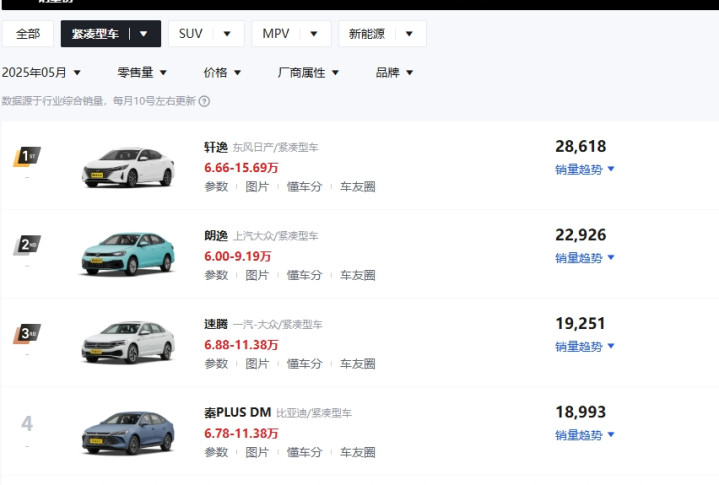Open the 零售量 filter dropdown

(142, 72)
